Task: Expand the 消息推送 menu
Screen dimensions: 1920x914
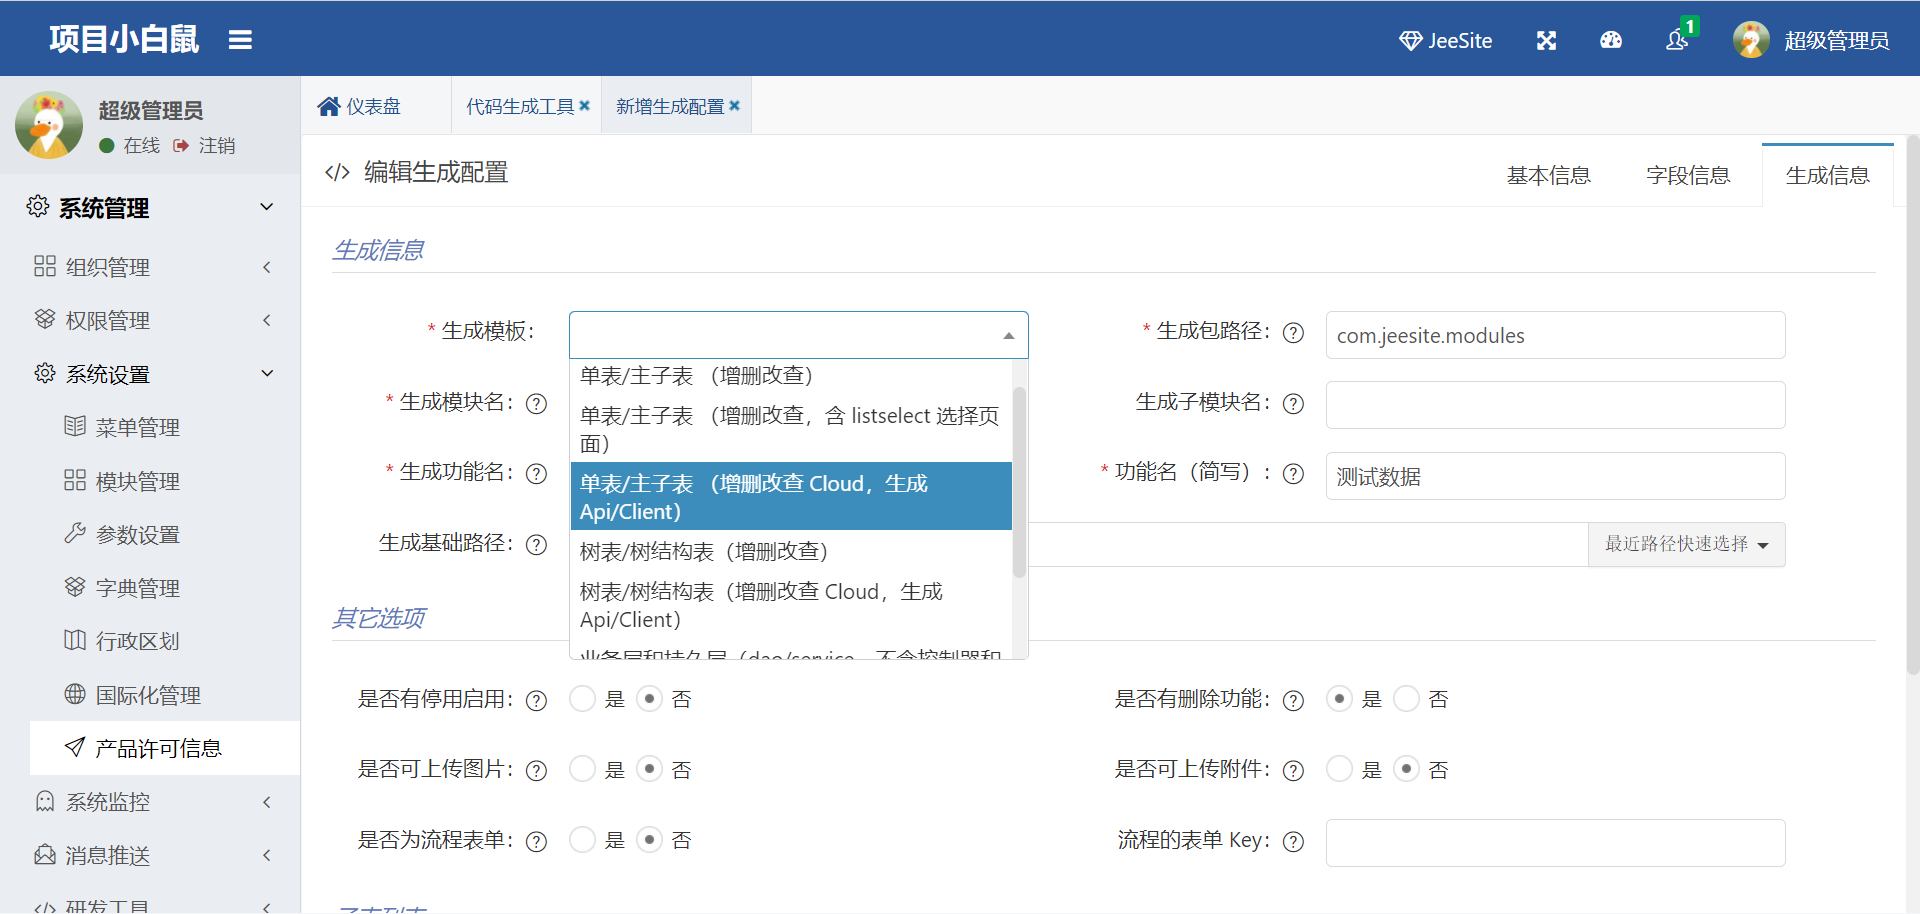Action: tap(150, 855)
